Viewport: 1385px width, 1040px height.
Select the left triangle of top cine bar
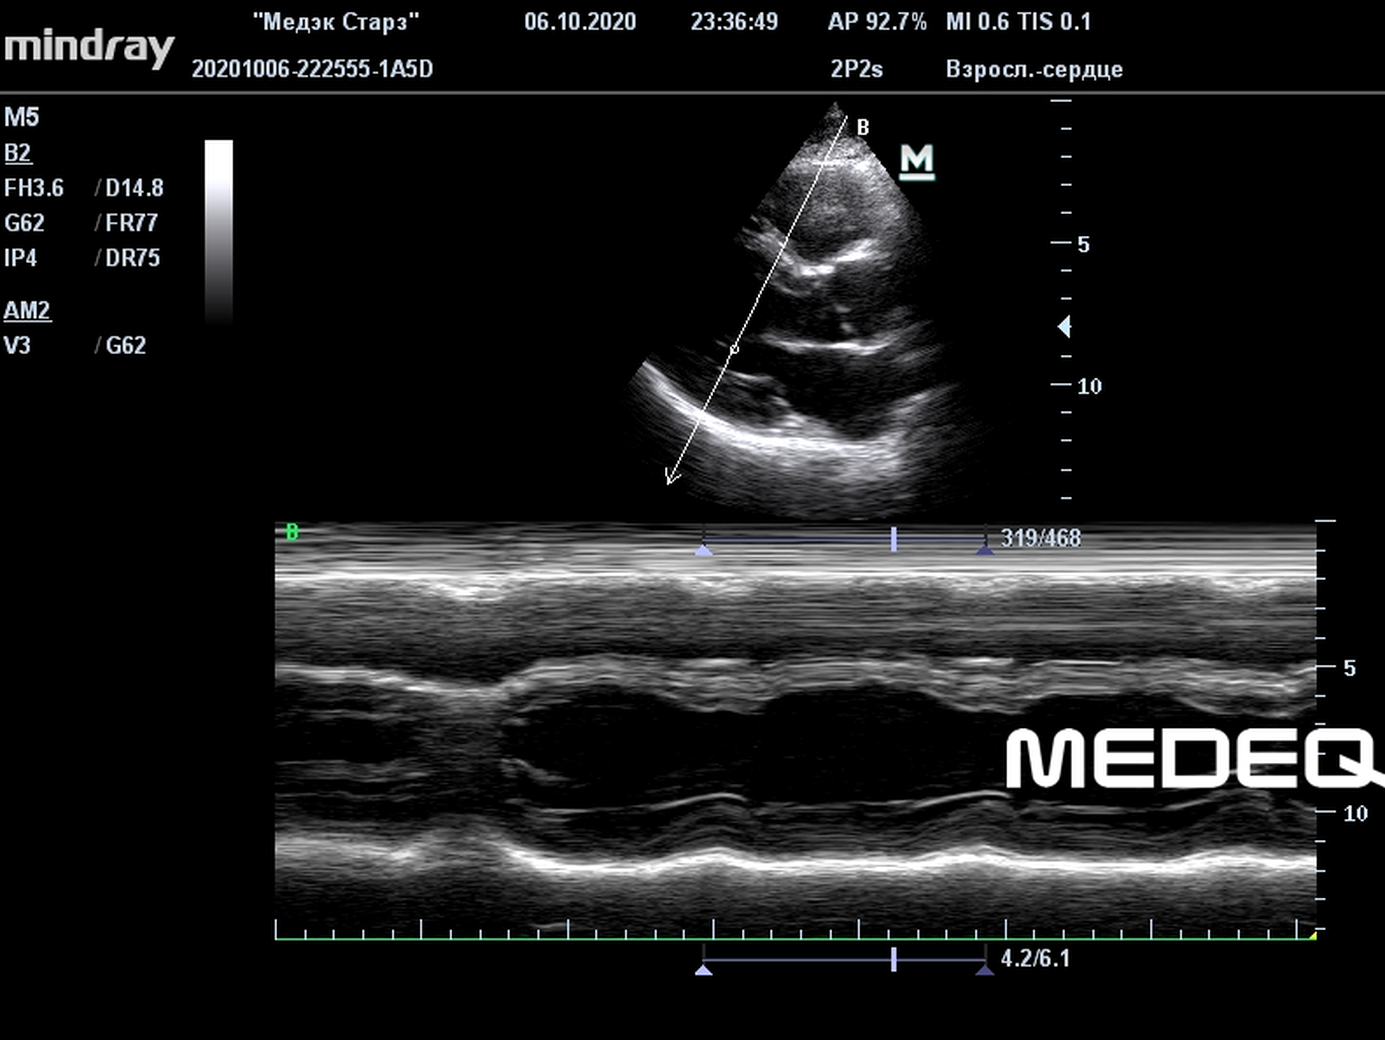pos(704,549)
